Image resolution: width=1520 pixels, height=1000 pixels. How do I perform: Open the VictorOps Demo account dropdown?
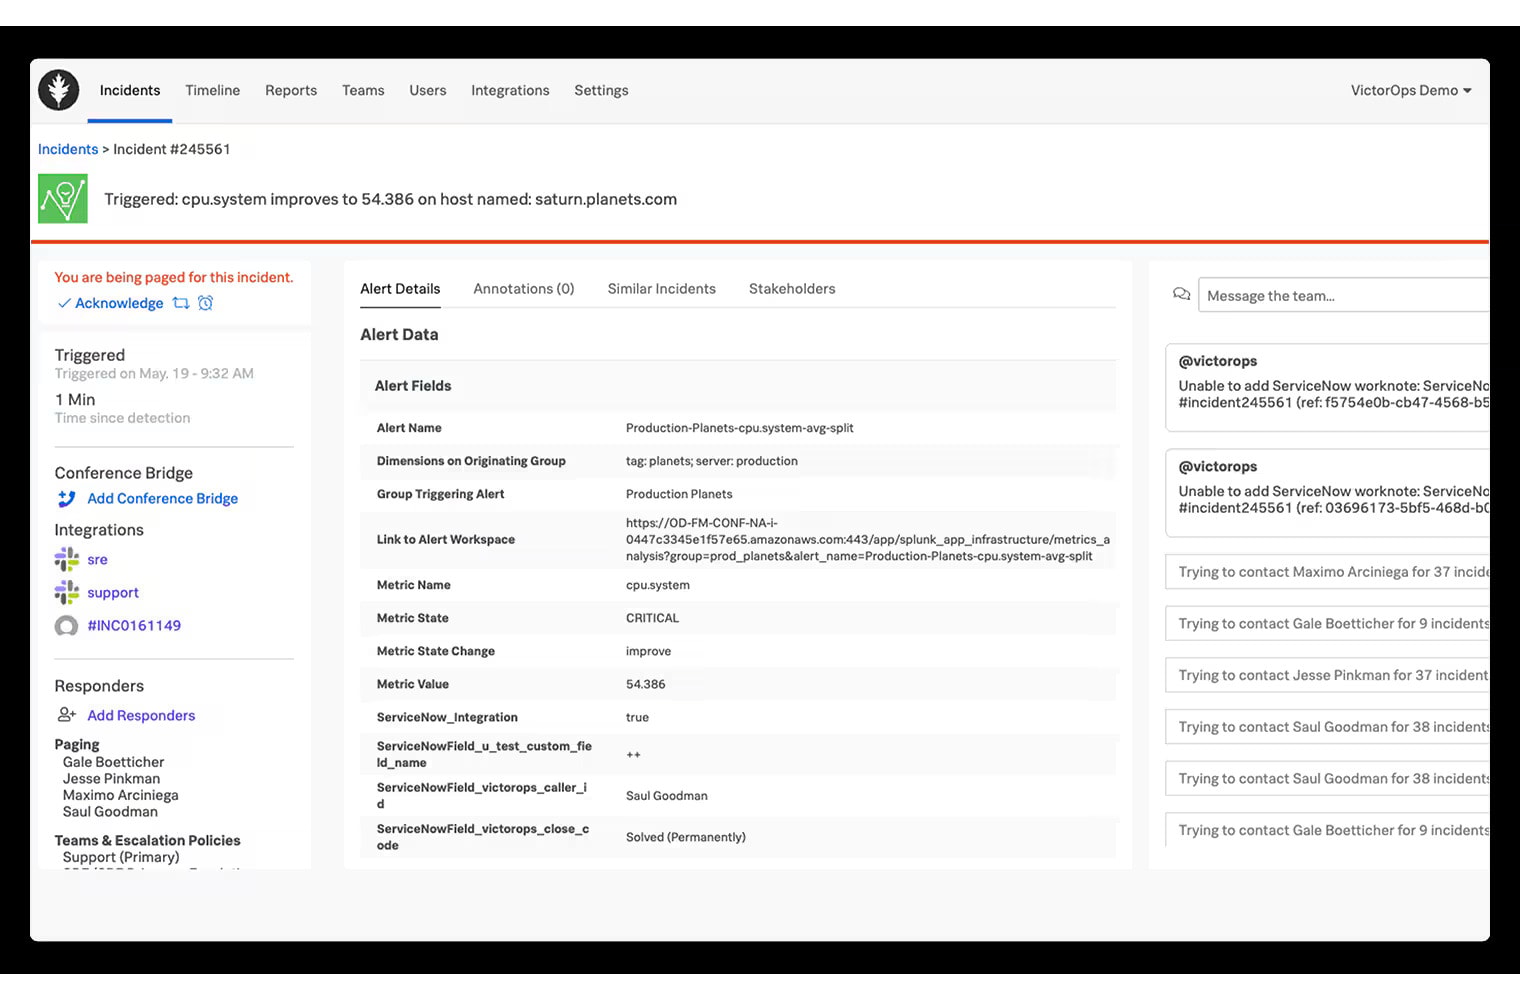pos(1411,90)
